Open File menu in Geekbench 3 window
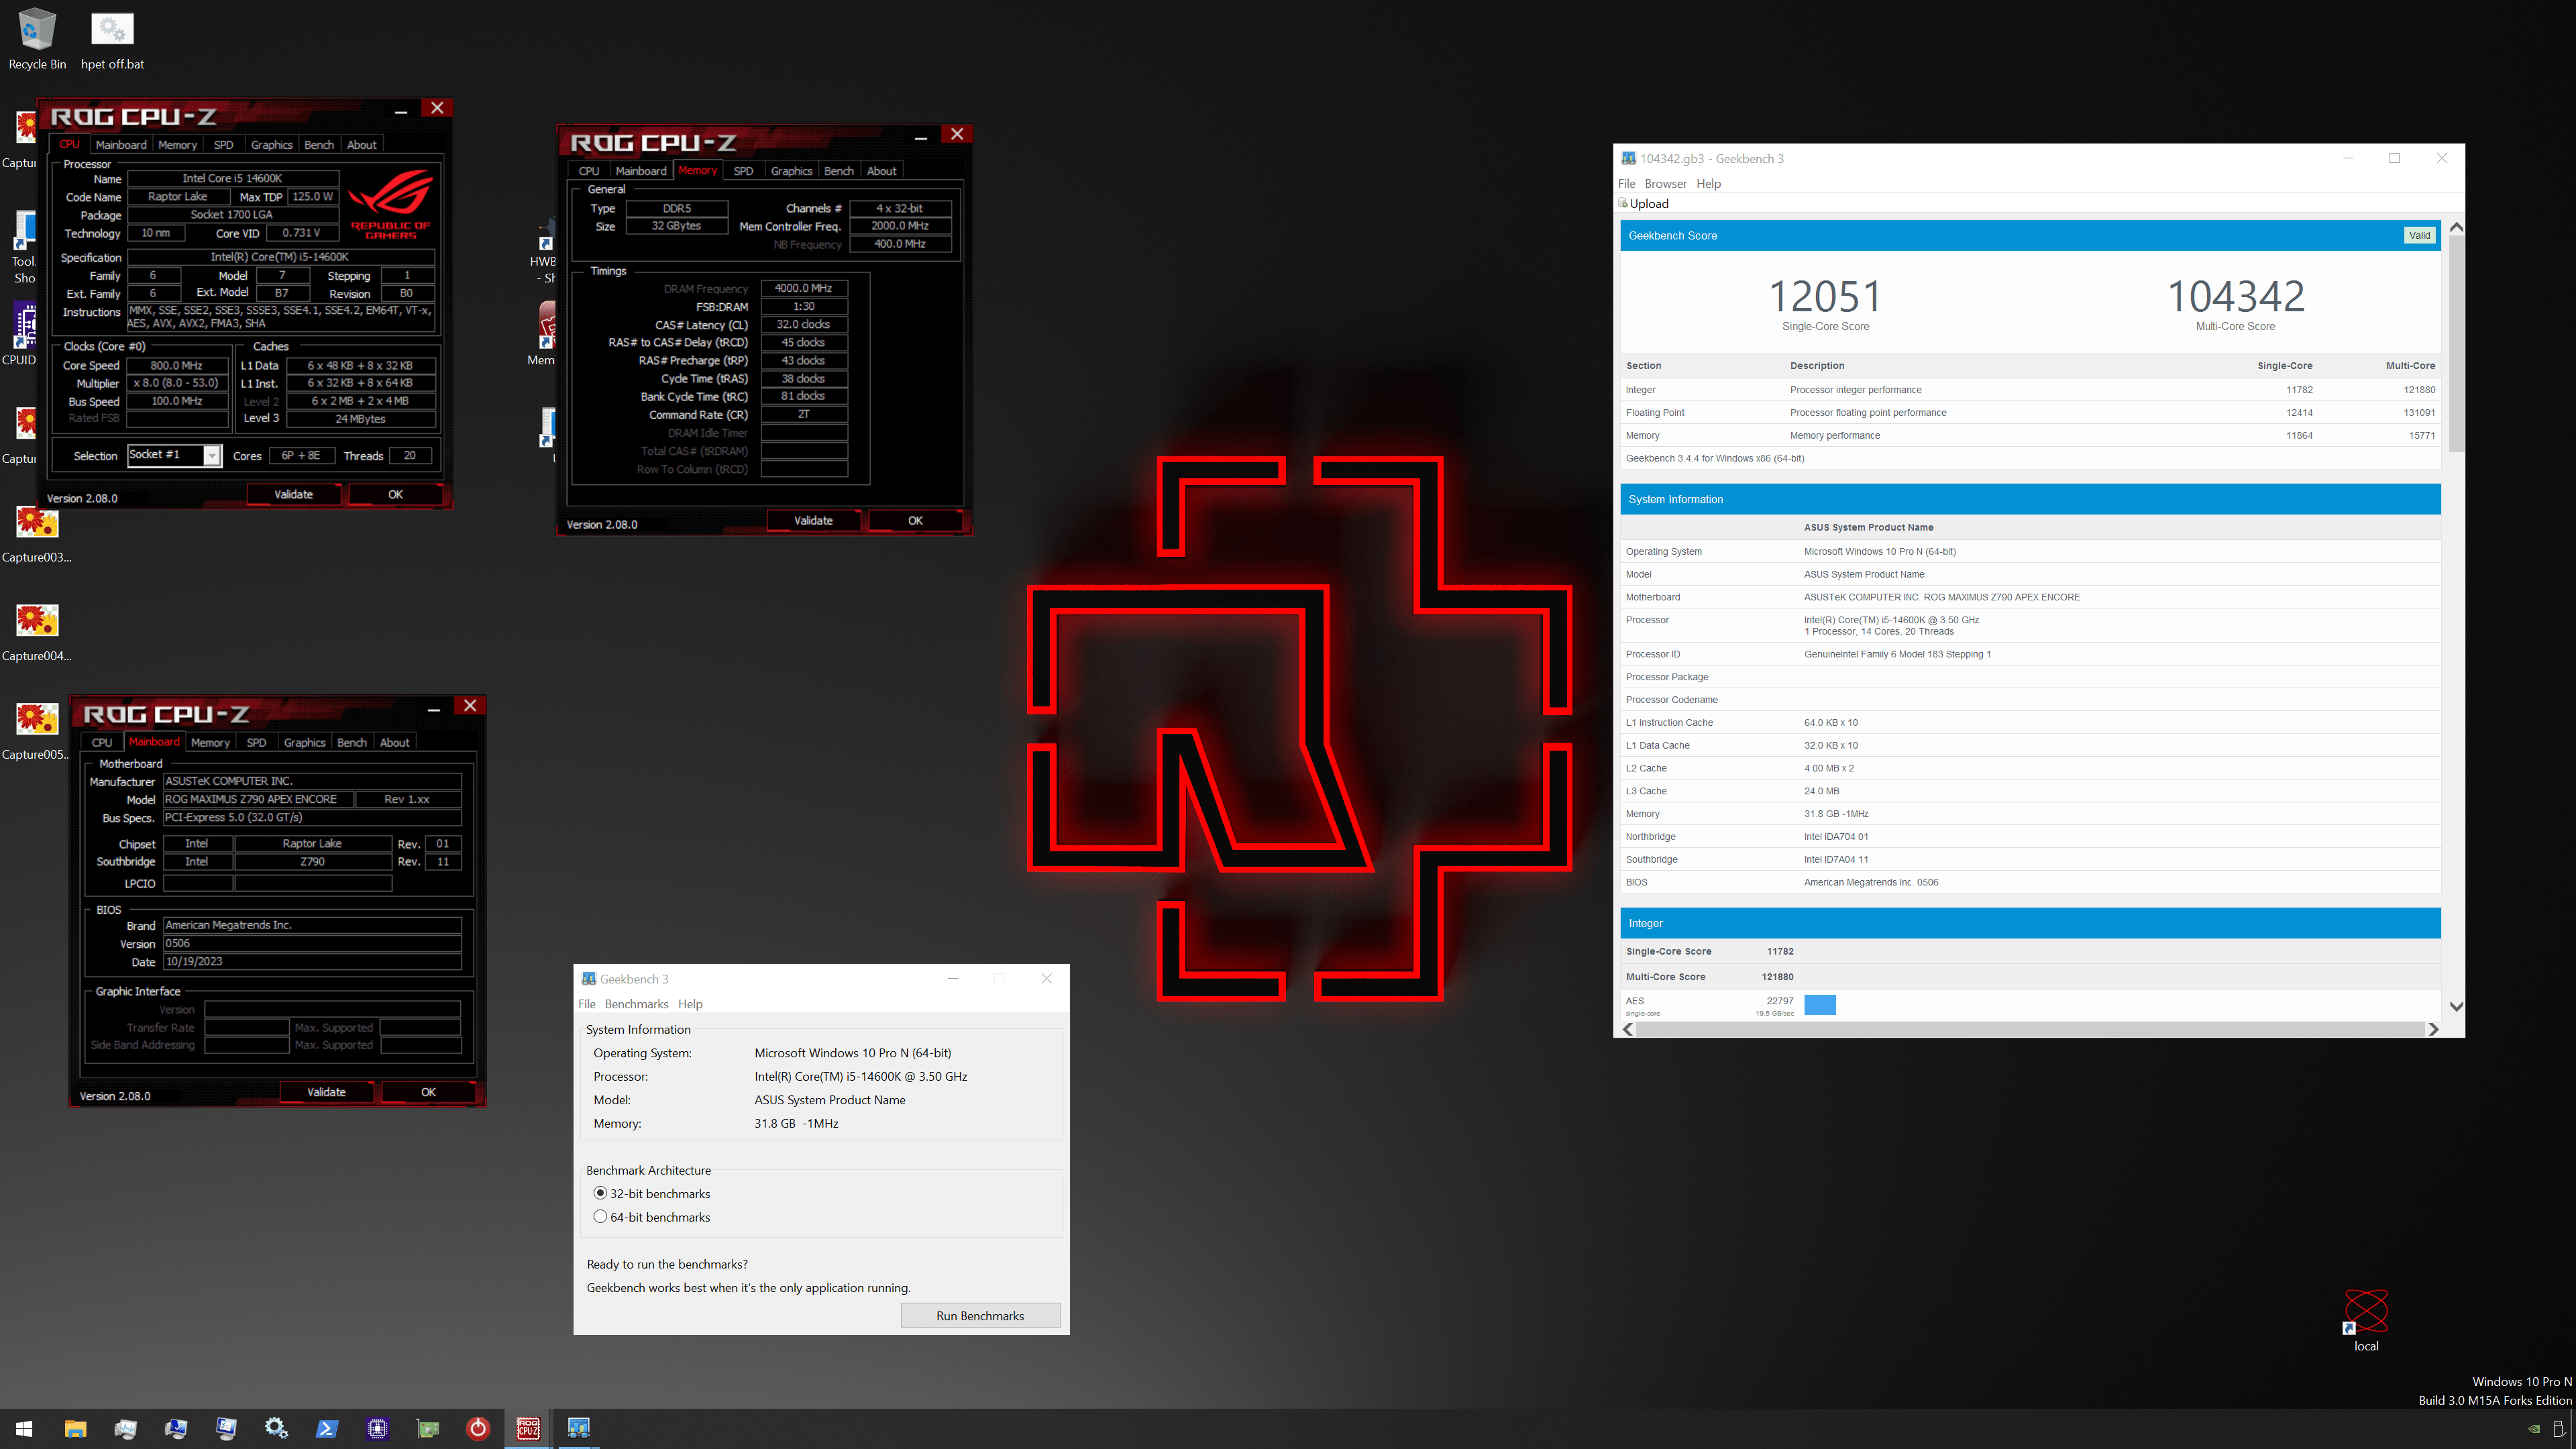2576x1449 pixels. click(587, 1004)
